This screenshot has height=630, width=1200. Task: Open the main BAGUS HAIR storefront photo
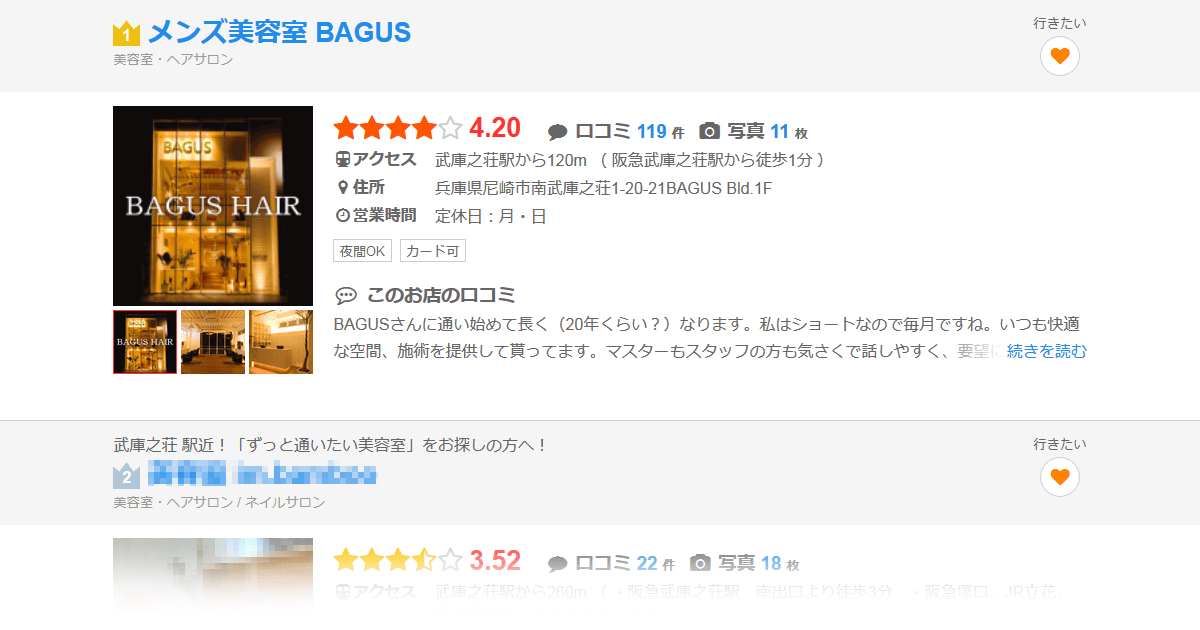[x=213, y=206]
